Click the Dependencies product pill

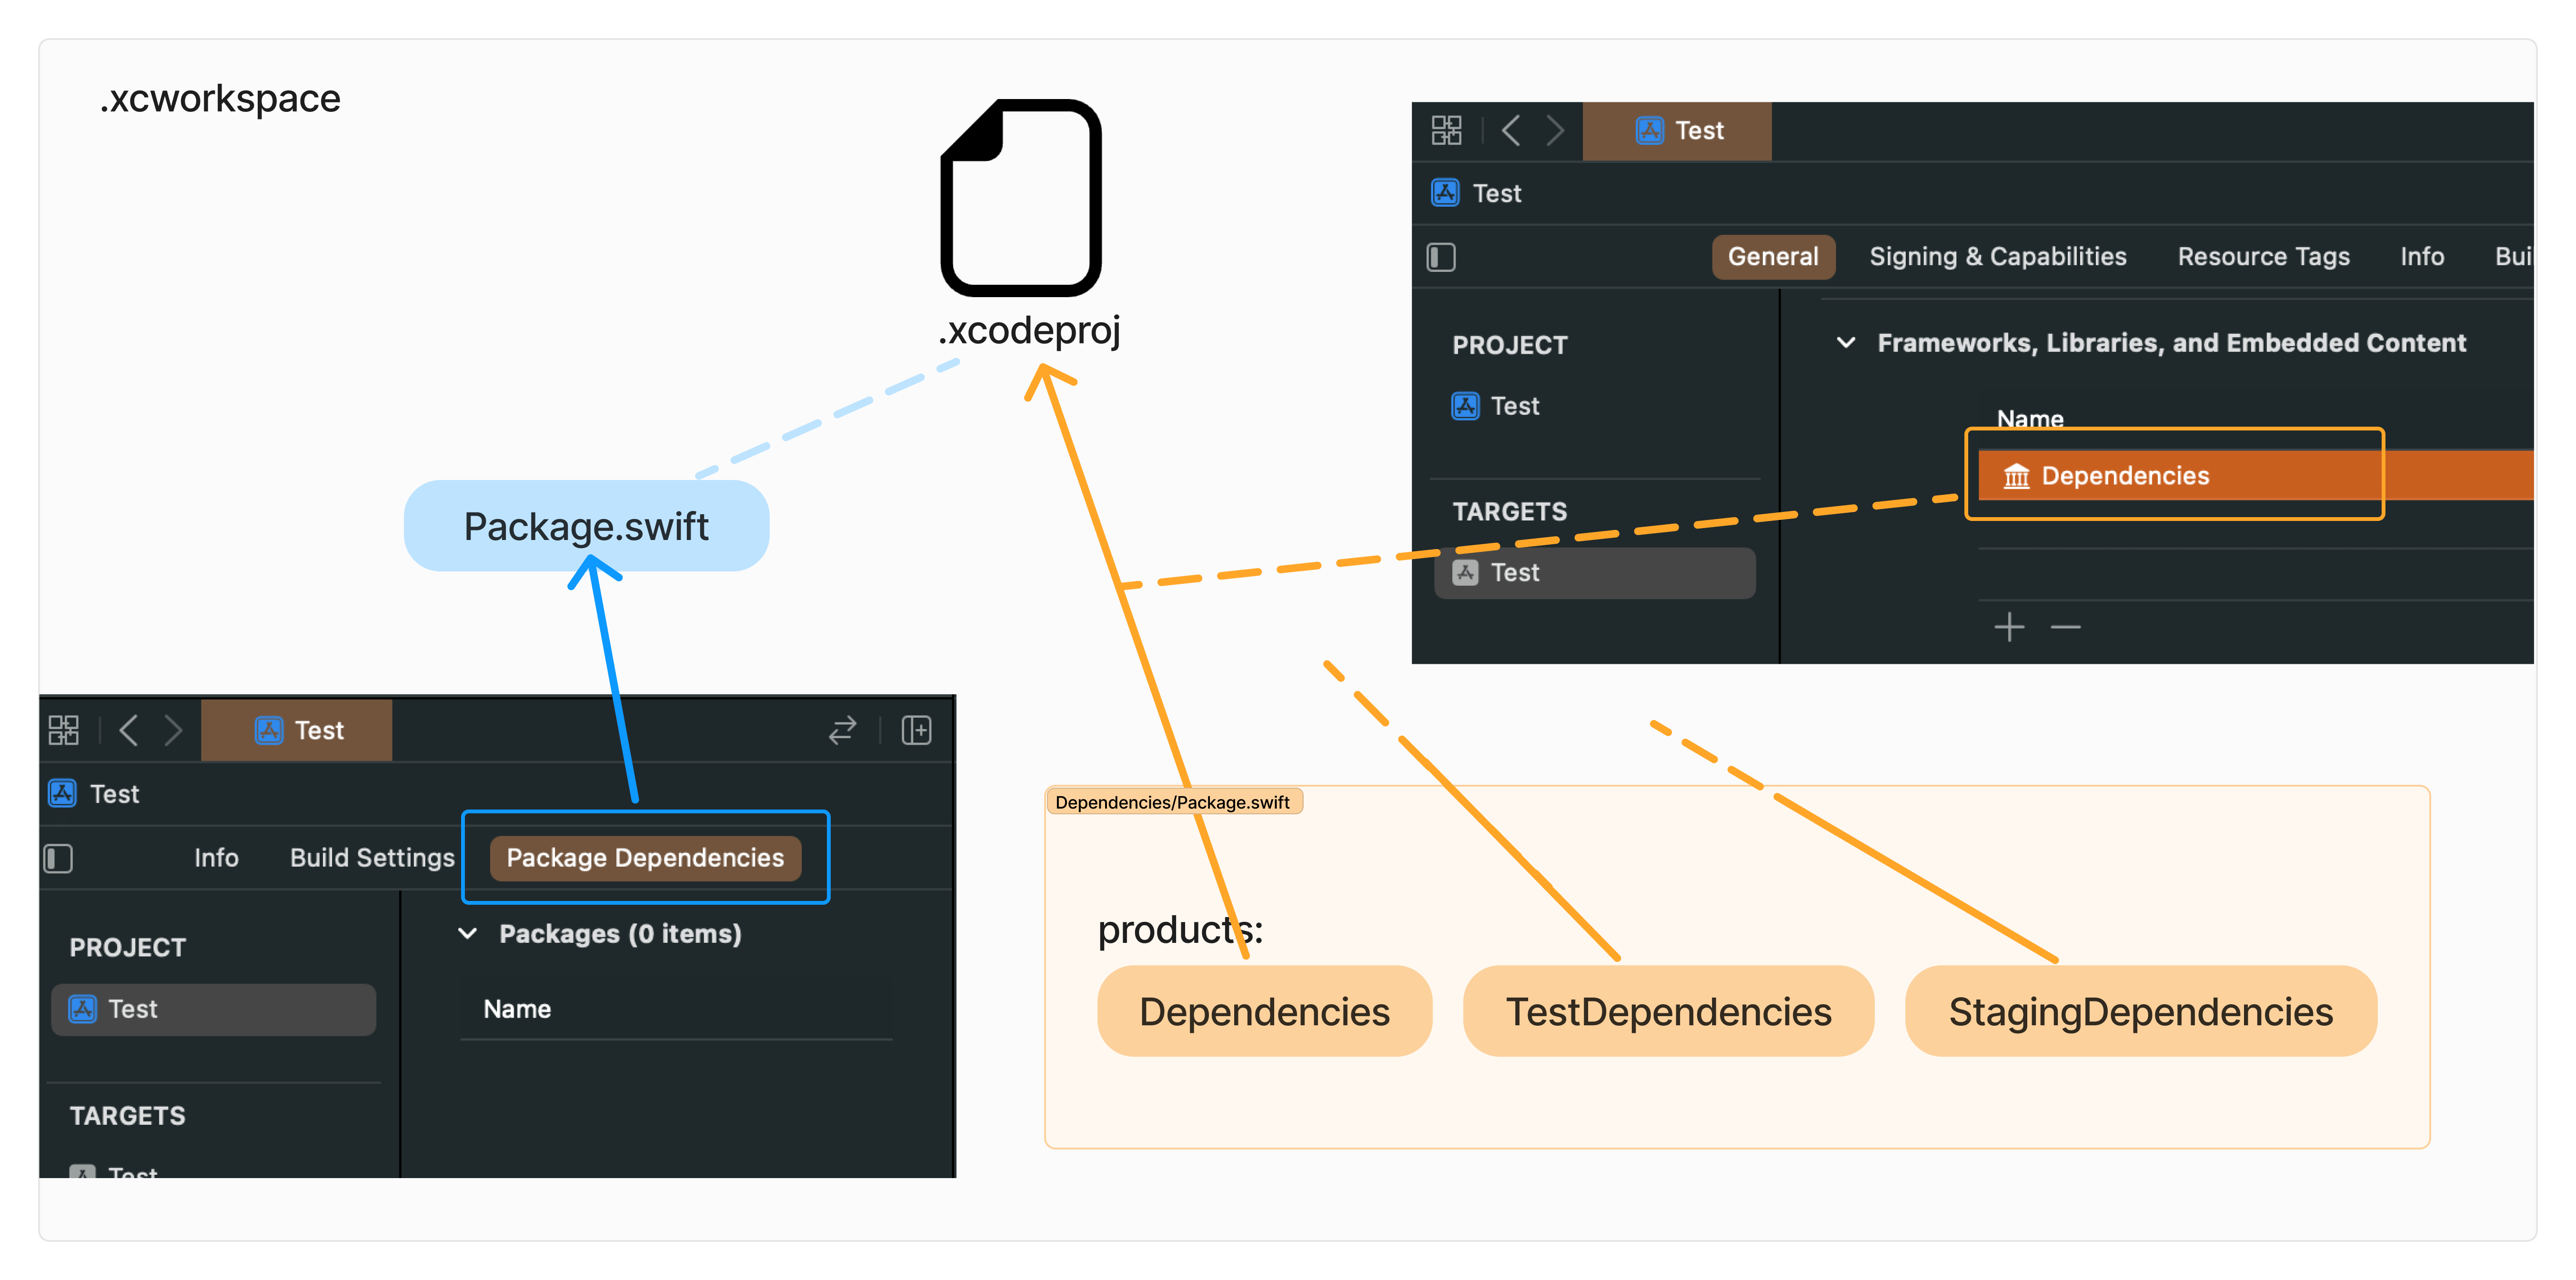point(1264,1011)
